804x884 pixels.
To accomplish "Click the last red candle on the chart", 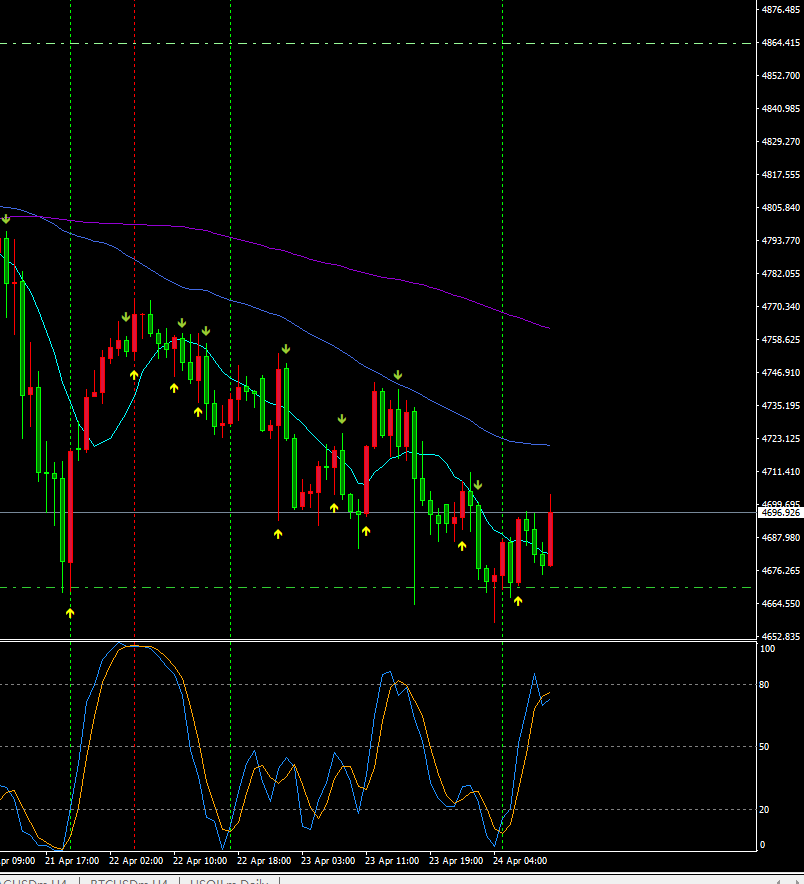I will point(550,539).
